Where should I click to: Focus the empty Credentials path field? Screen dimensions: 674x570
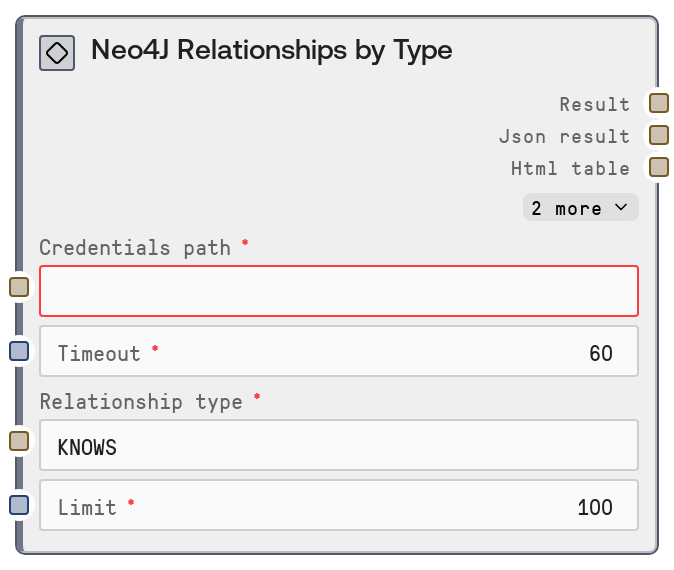tap(338, 291)
